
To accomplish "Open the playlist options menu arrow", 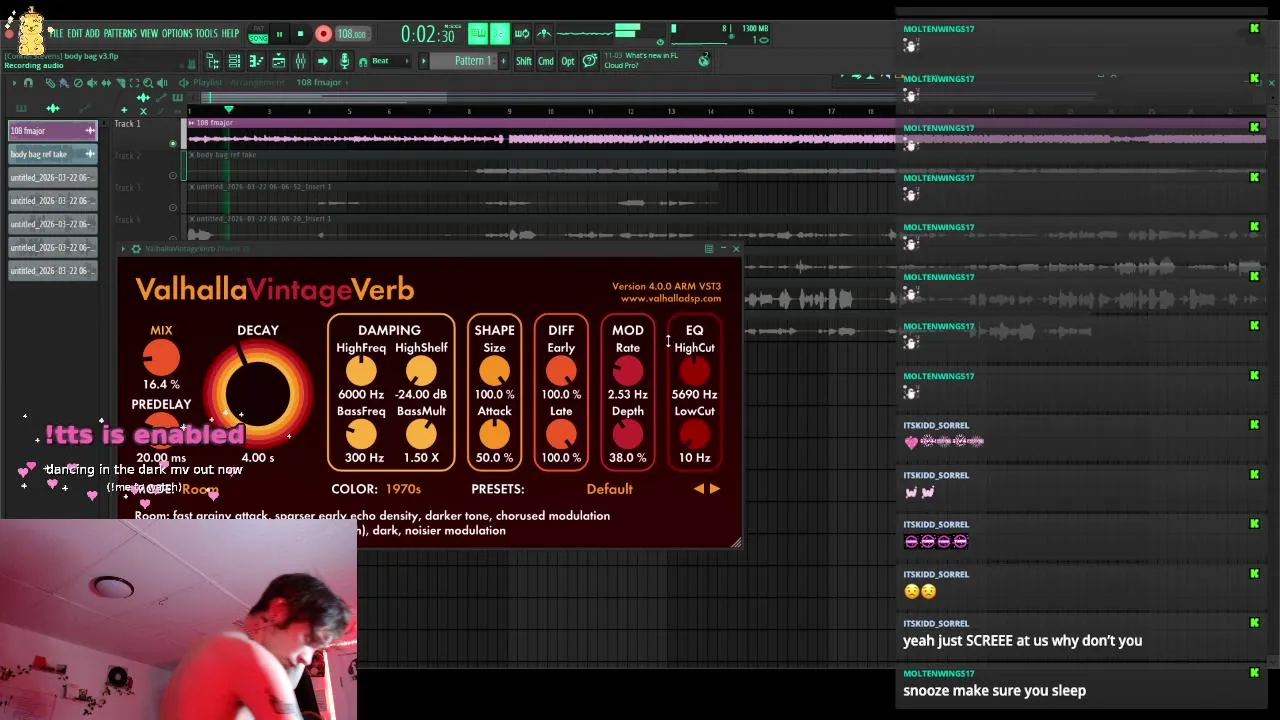I will (14, 83).
